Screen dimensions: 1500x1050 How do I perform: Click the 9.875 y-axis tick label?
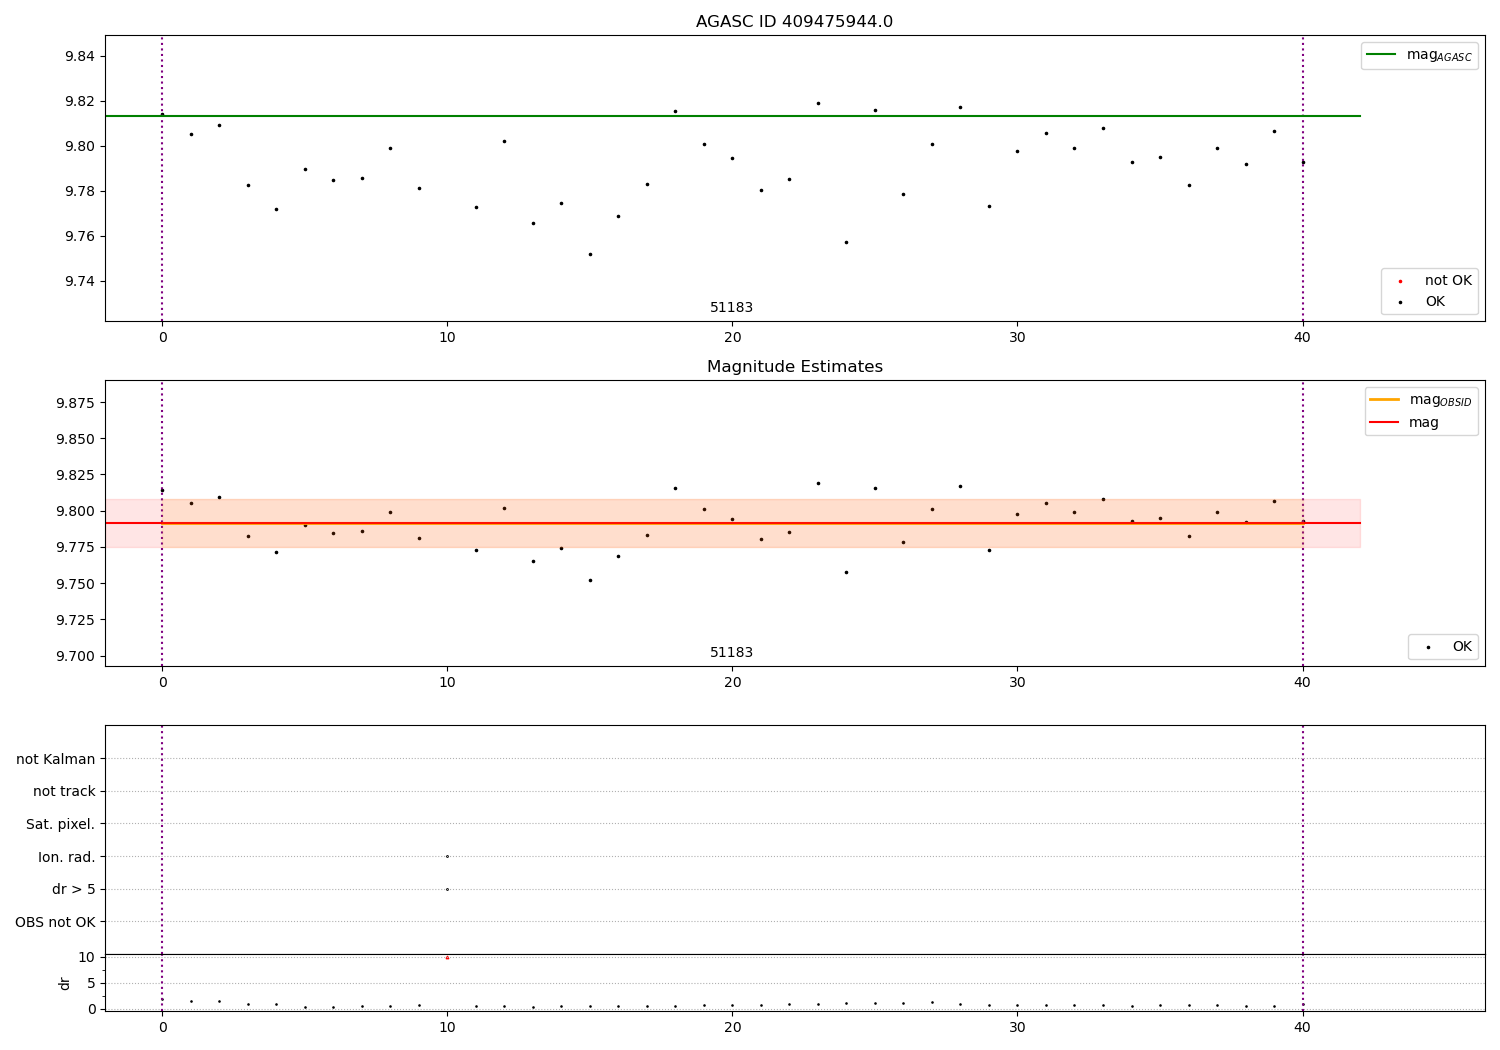click(x=76, y=403)
